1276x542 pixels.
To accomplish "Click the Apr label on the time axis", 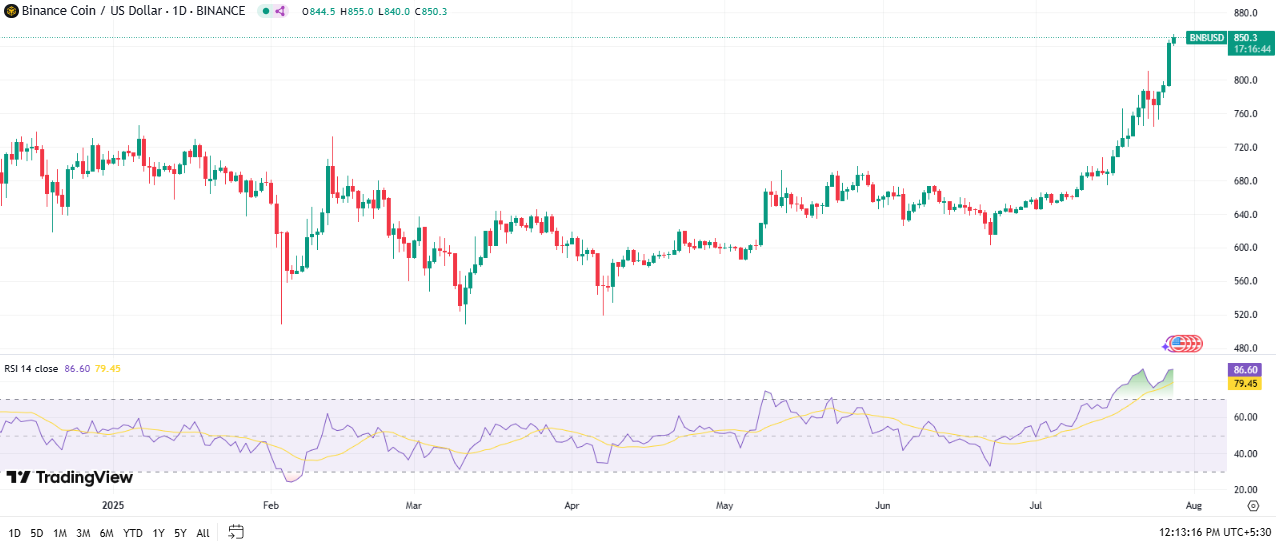I will (571, 507).
